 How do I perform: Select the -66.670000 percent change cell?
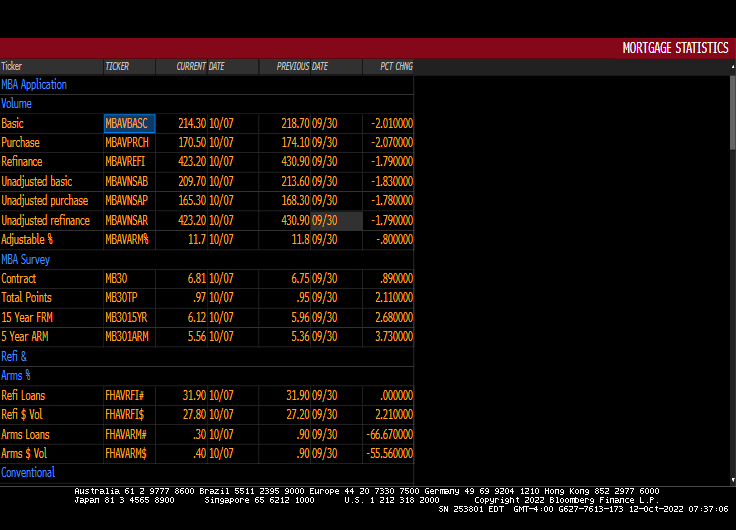(388, 434)
